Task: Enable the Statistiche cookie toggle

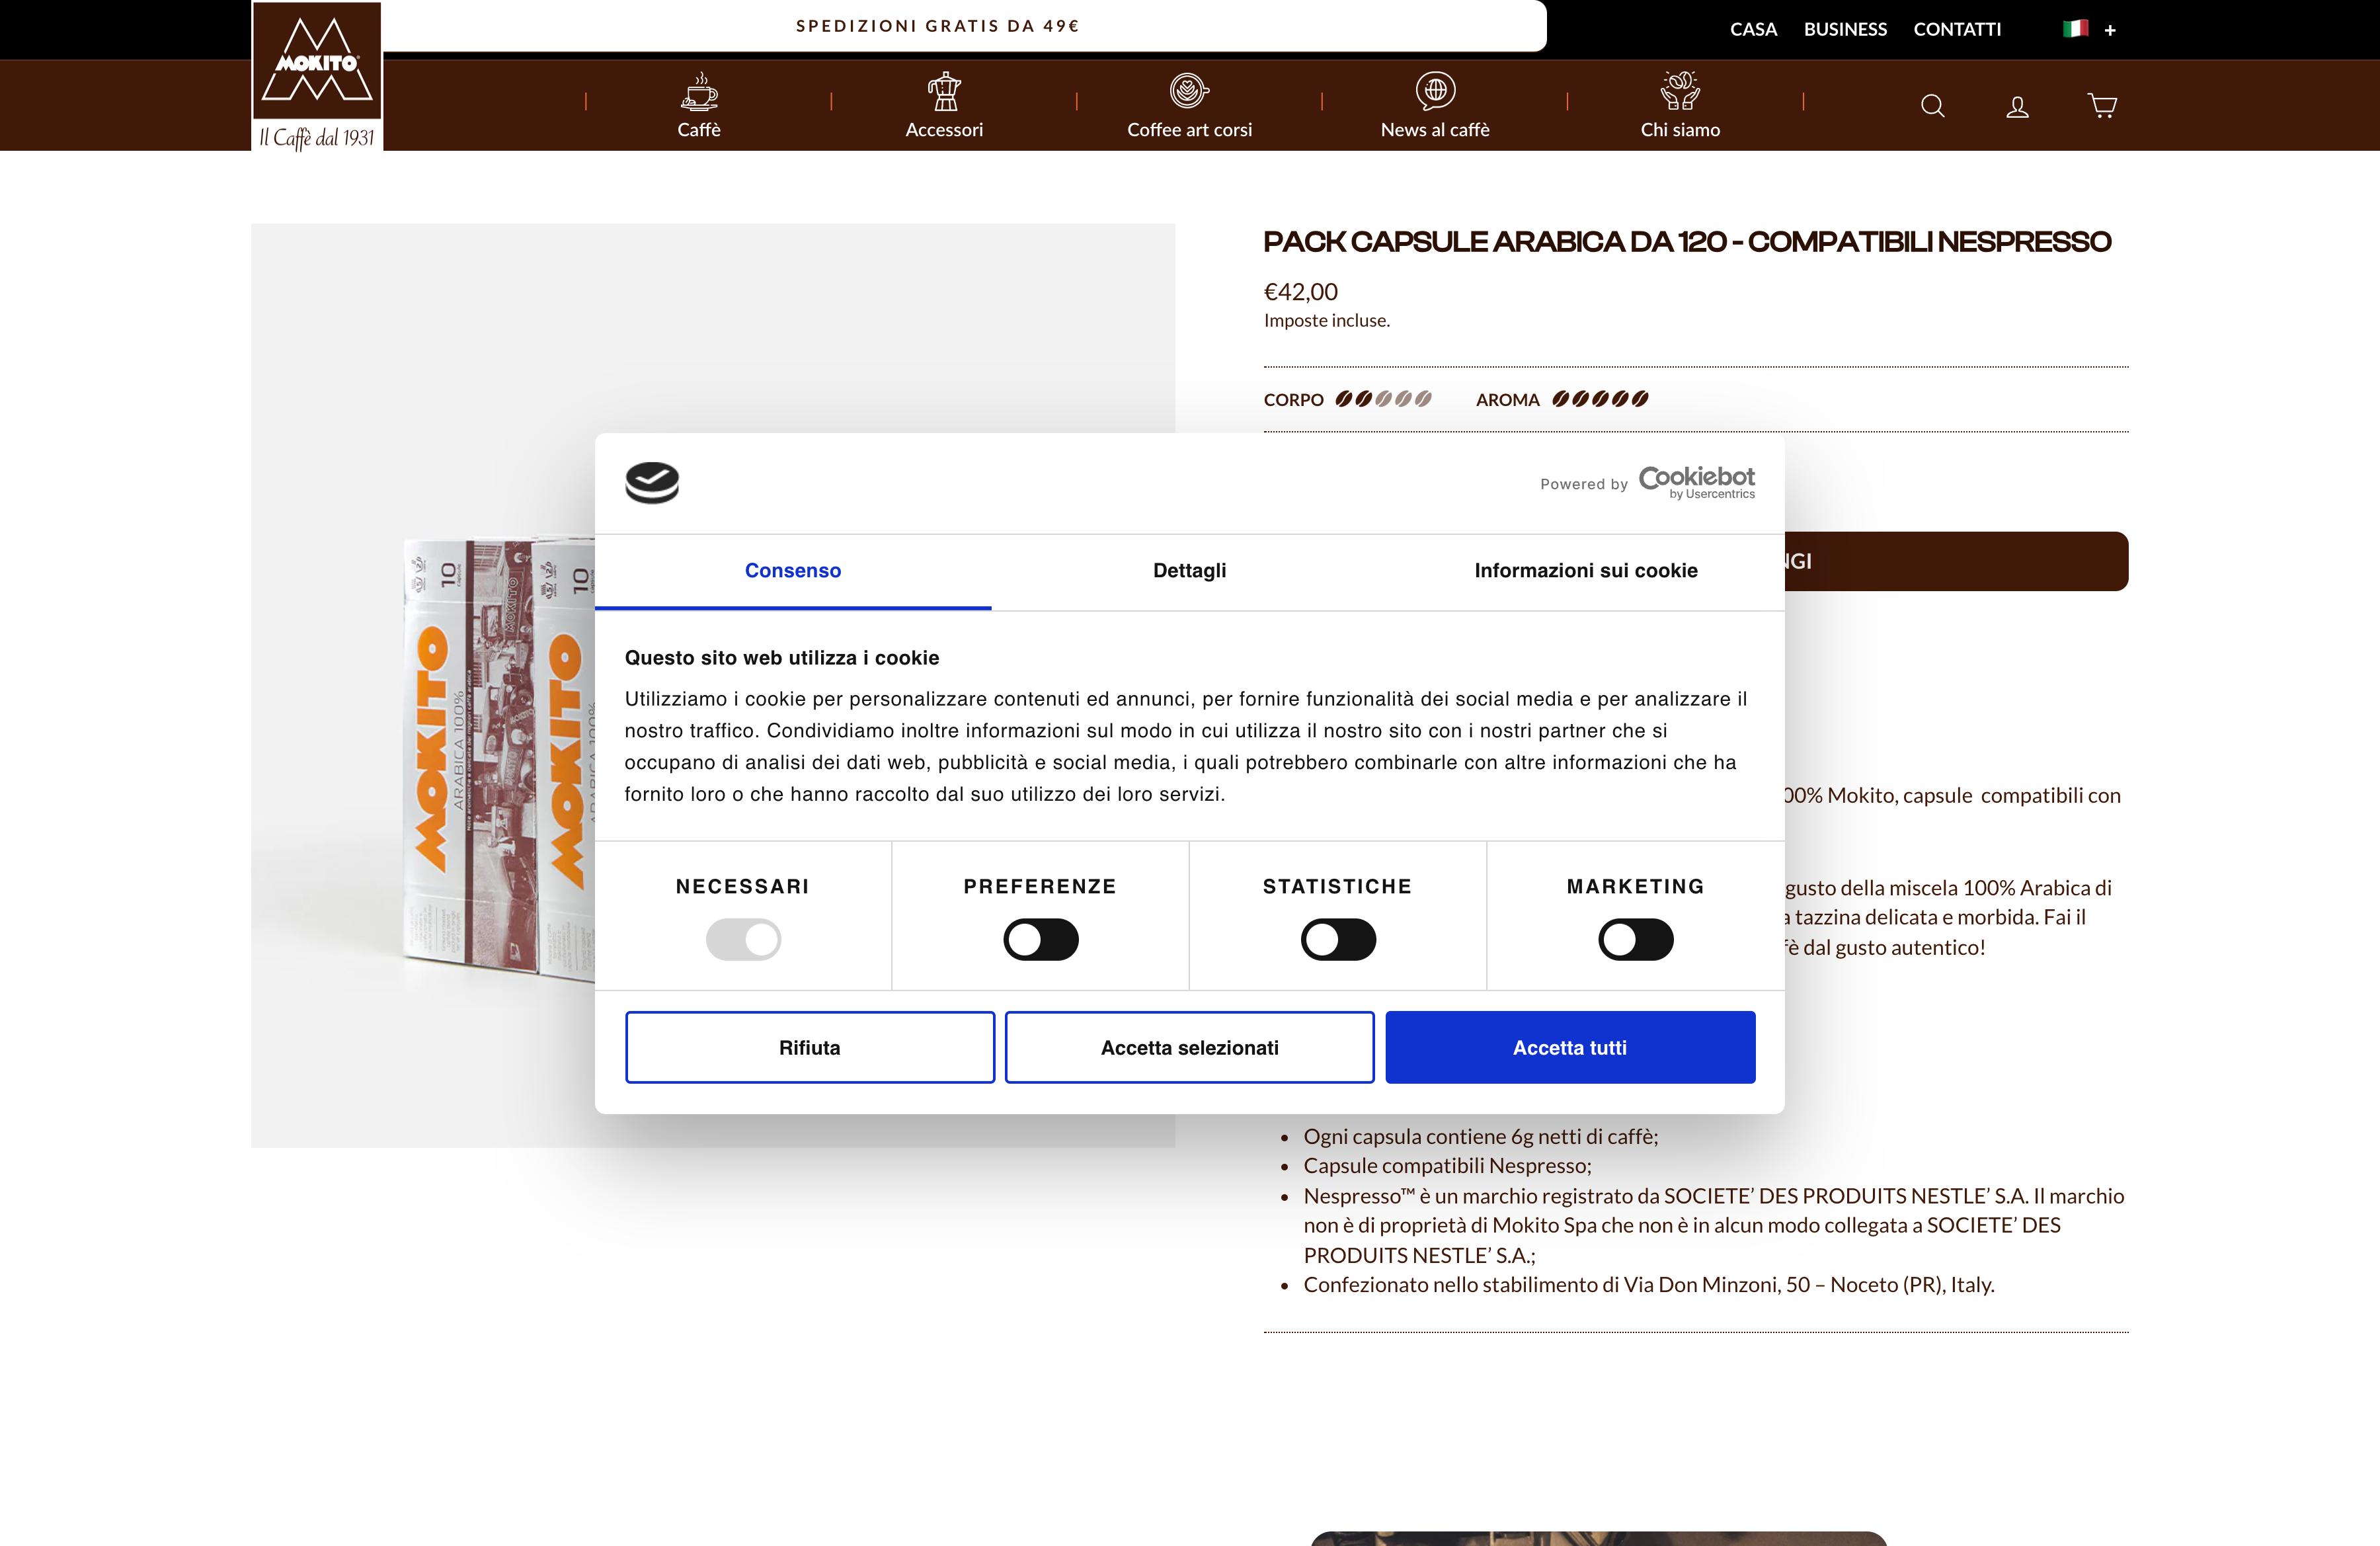Action: [1338, 939]
